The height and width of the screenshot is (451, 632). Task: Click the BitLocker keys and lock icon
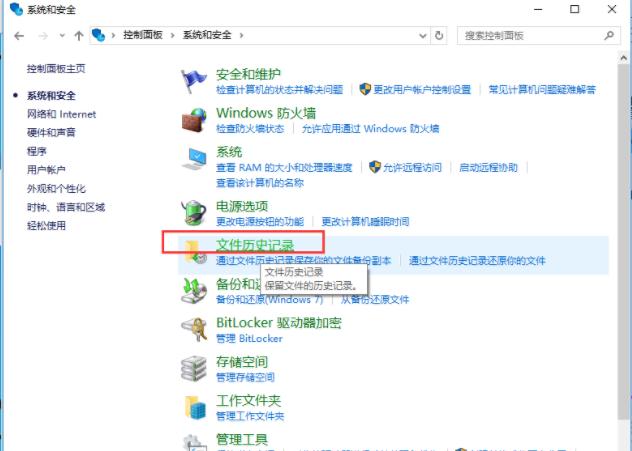(x=194, y=329)
